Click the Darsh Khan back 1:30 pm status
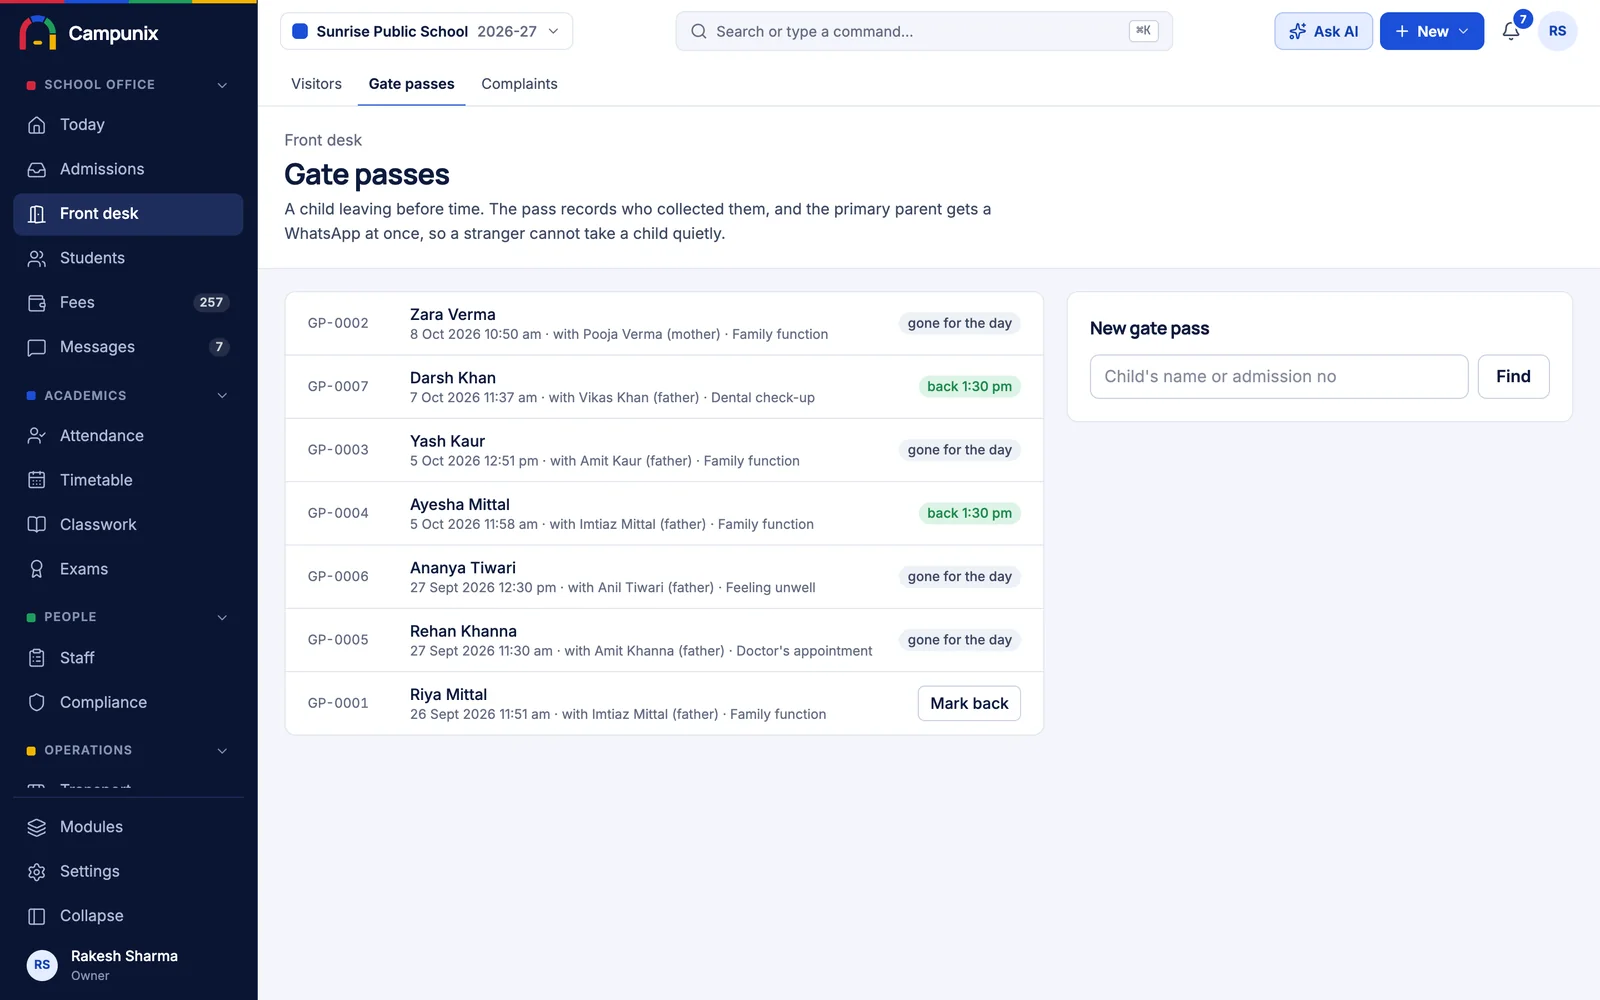The width and height of the screenshot is (1600, 1000). coord(969,386)
